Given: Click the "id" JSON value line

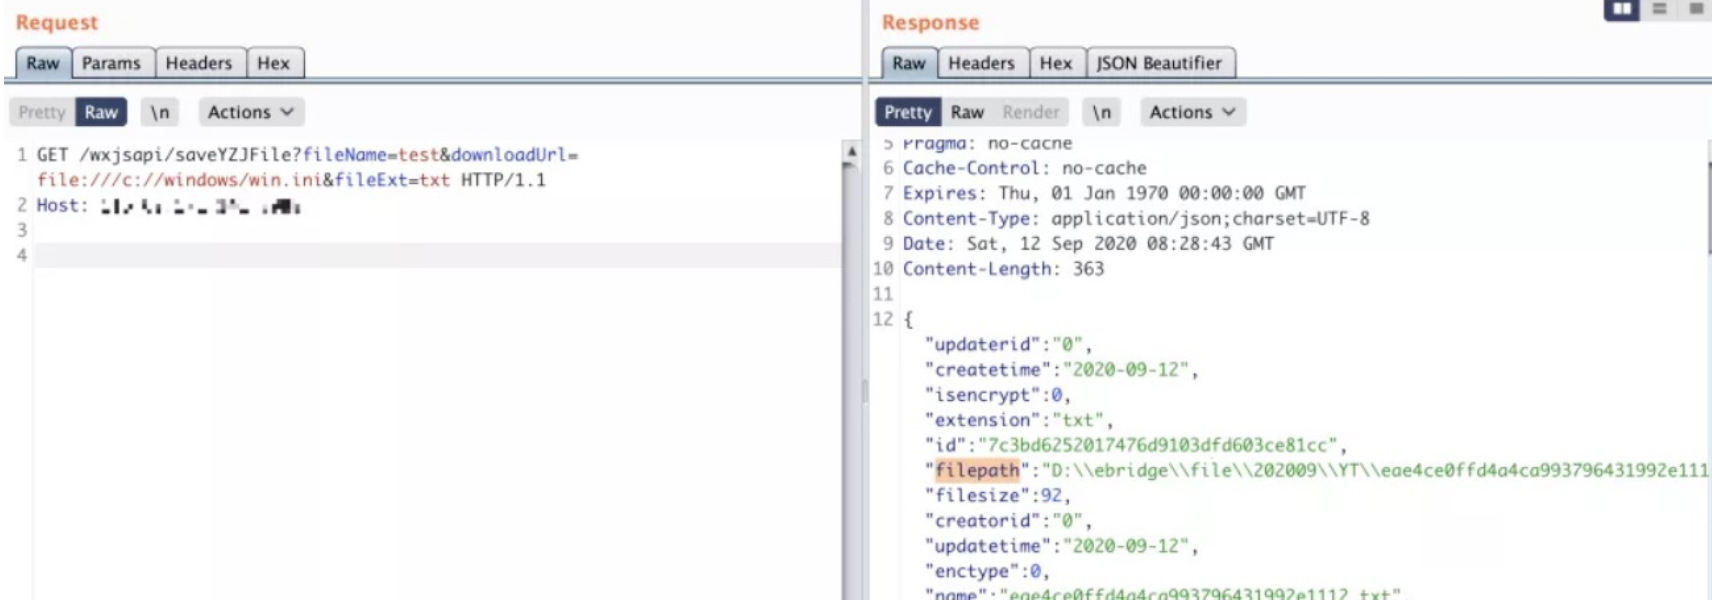Looking at the screenshot, I should [1135, 445].
